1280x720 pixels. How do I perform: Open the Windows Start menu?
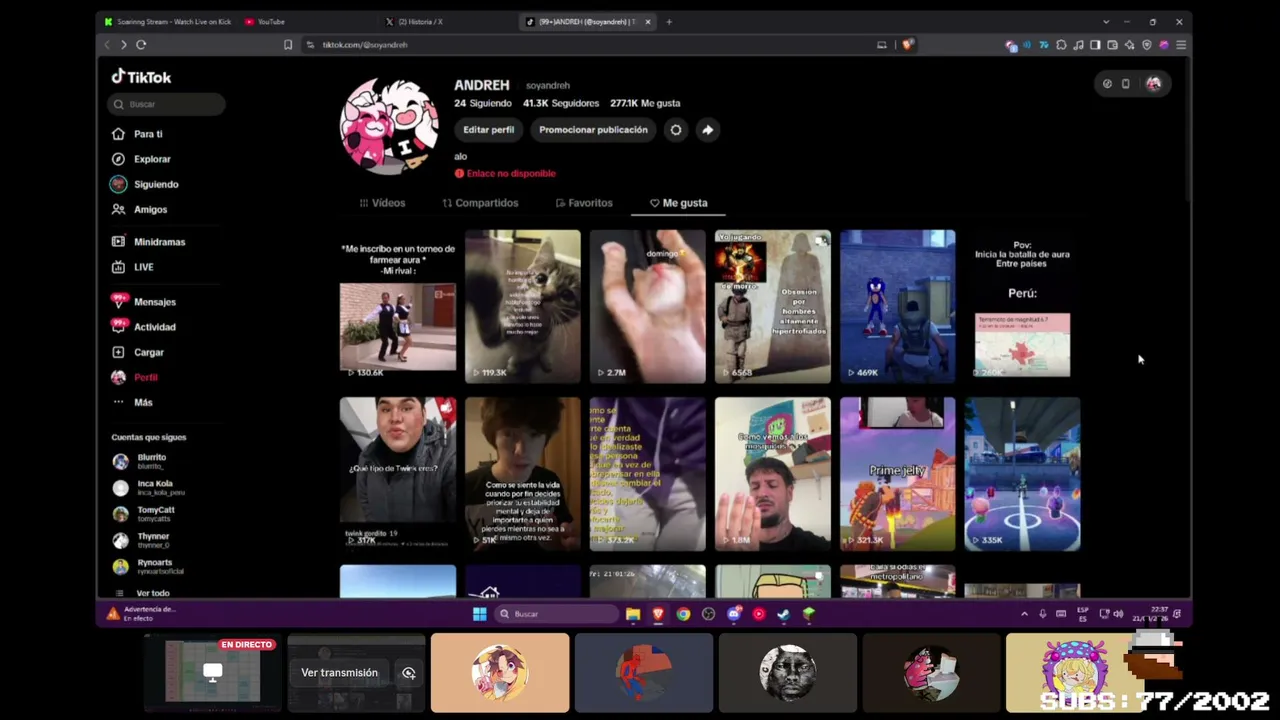[x=479, y=614]
